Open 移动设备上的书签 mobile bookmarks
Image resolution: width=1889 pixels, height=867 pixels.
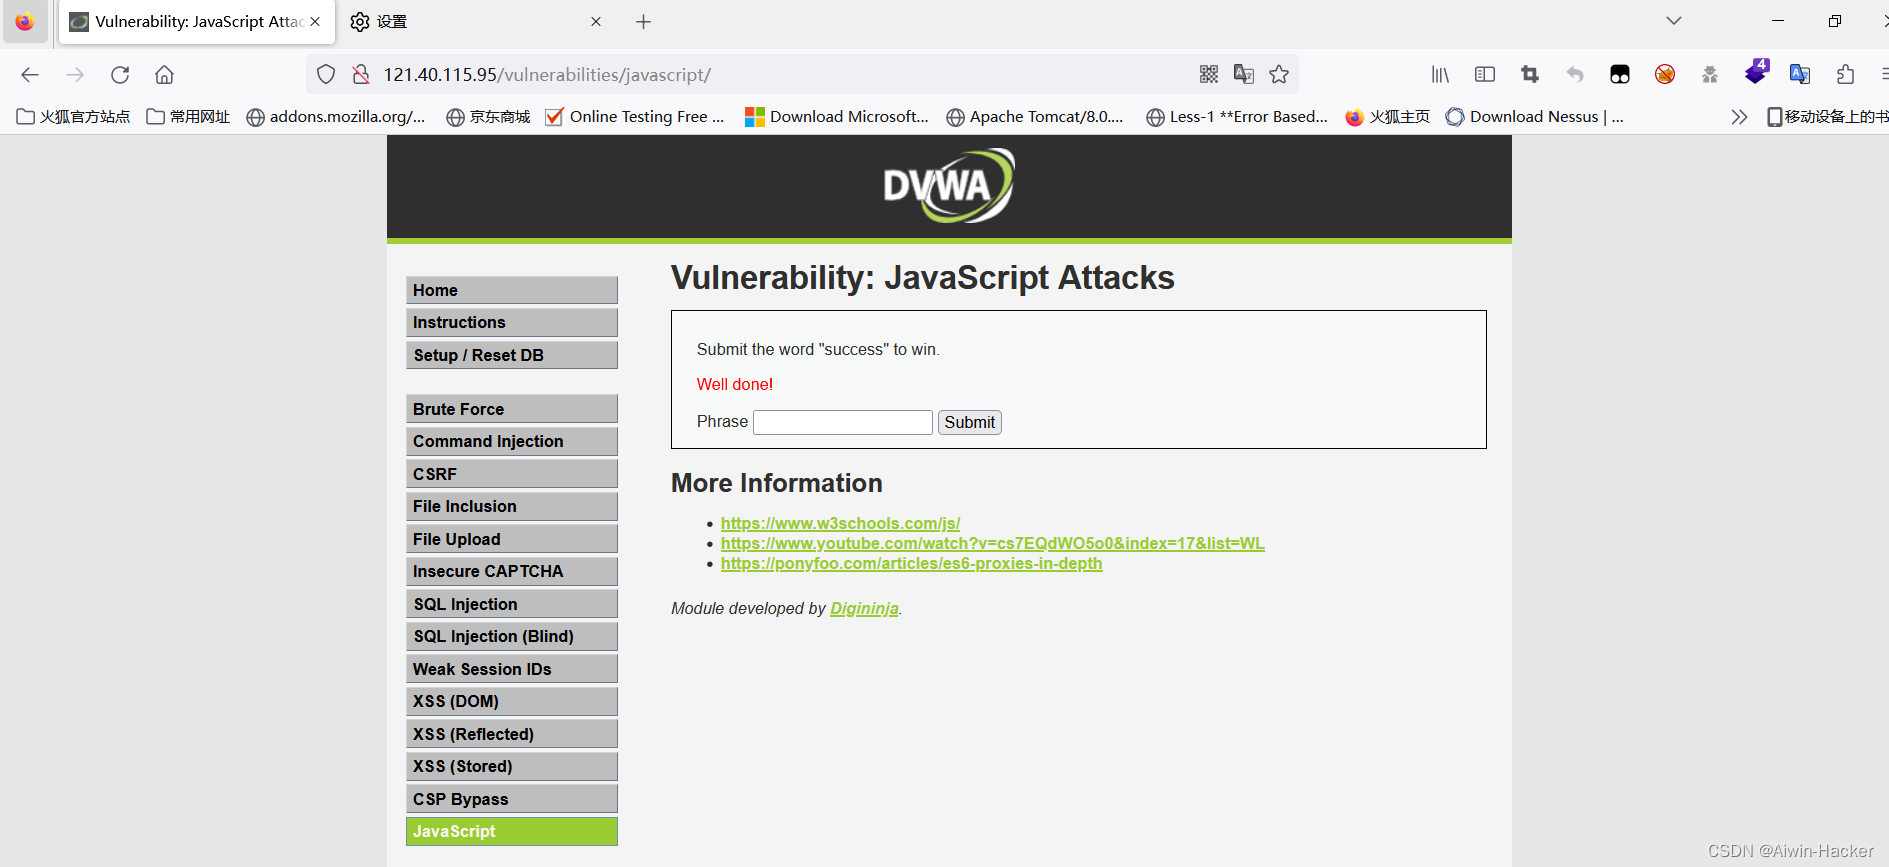(x=1827, y=117)
